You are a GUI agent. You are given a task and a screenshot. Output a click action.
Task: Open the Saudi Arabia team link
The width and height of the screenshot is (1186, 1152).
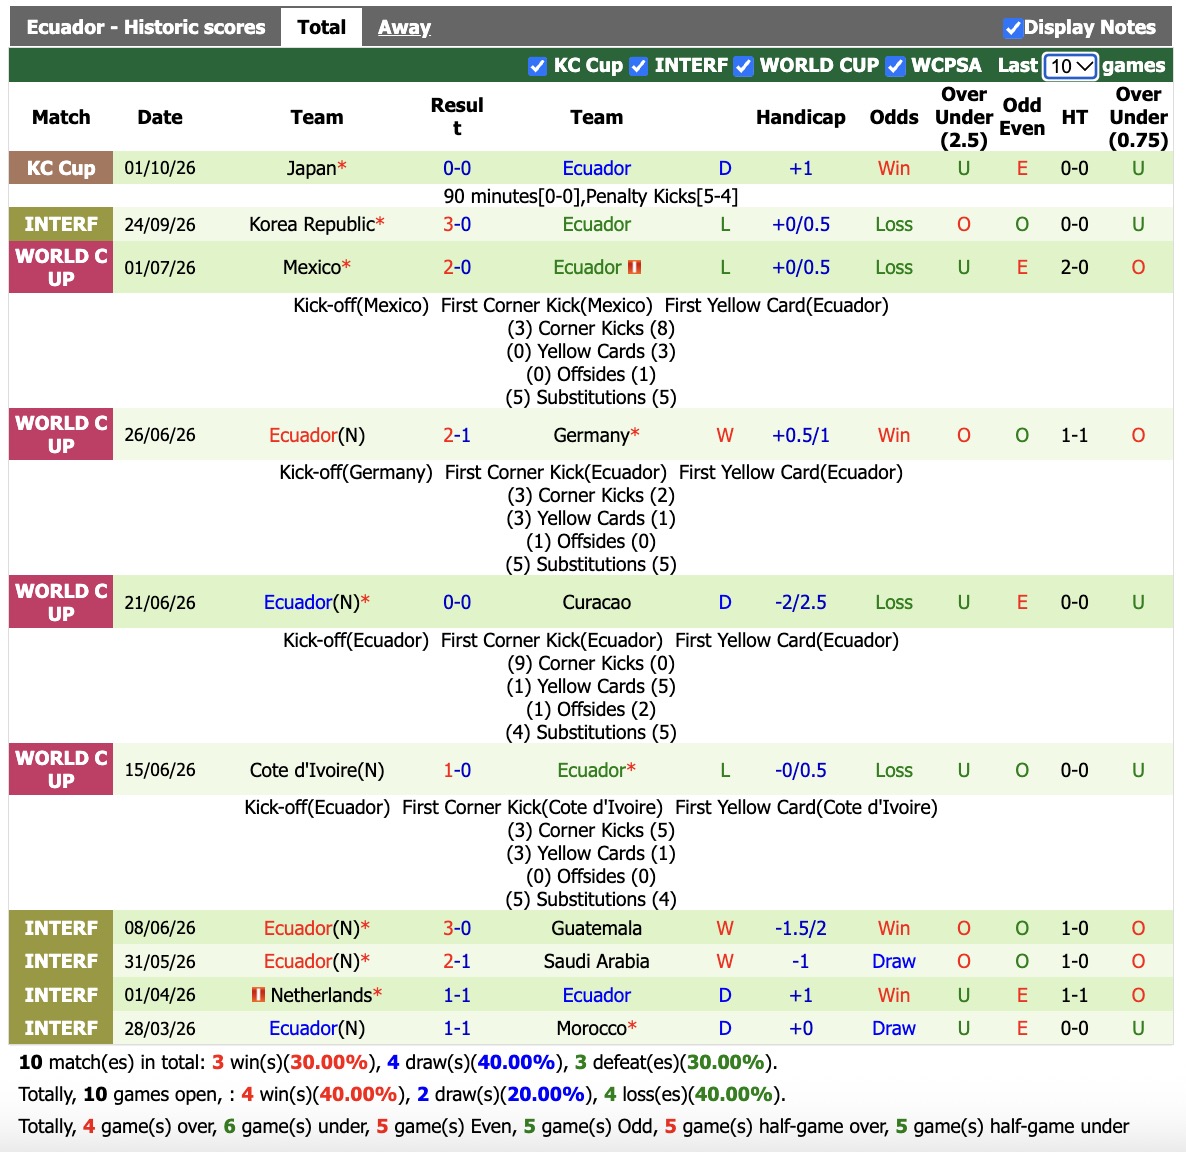coord(597,961)
